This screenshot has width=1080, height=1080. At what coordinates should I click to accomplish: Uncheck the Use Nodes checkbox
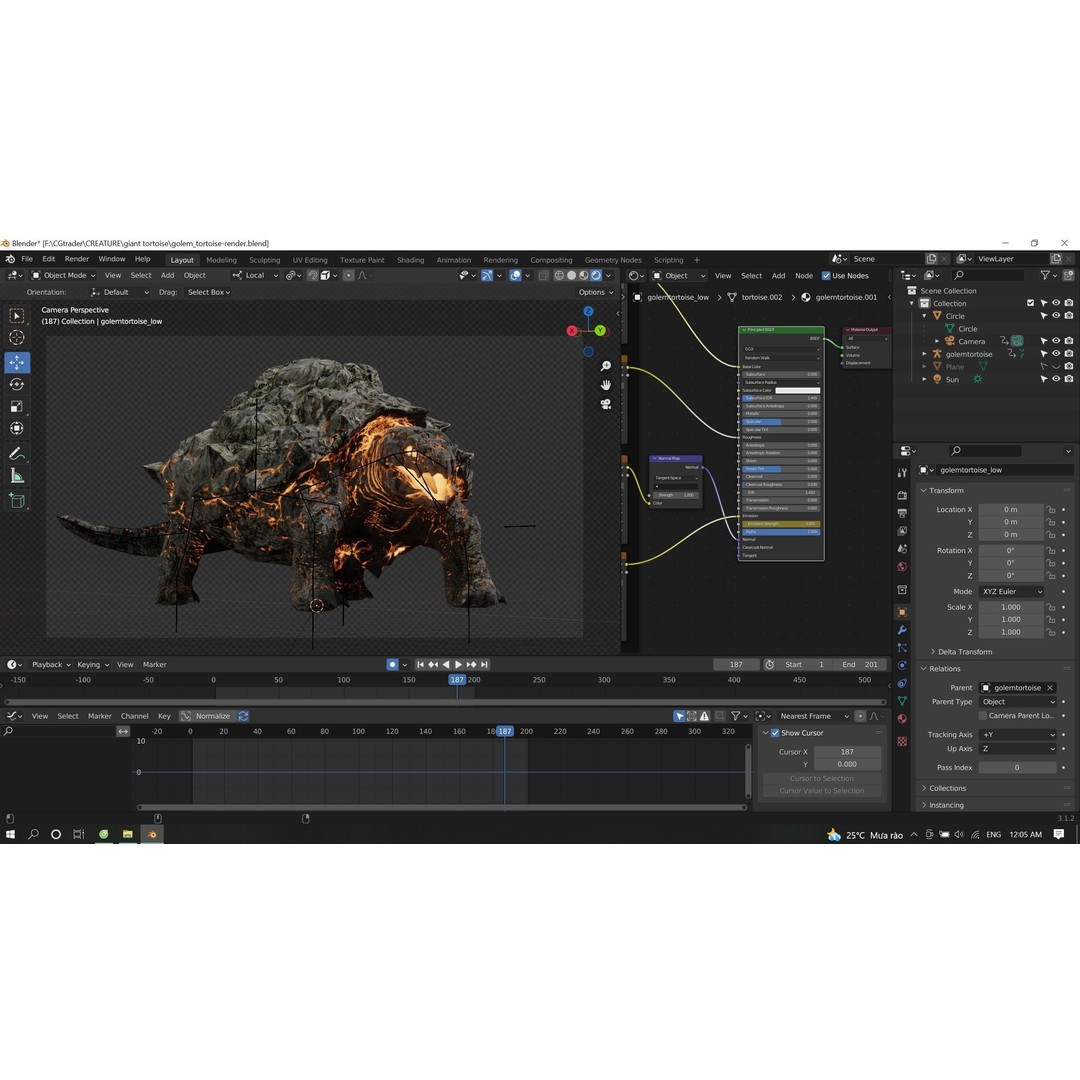coord(826,276)
